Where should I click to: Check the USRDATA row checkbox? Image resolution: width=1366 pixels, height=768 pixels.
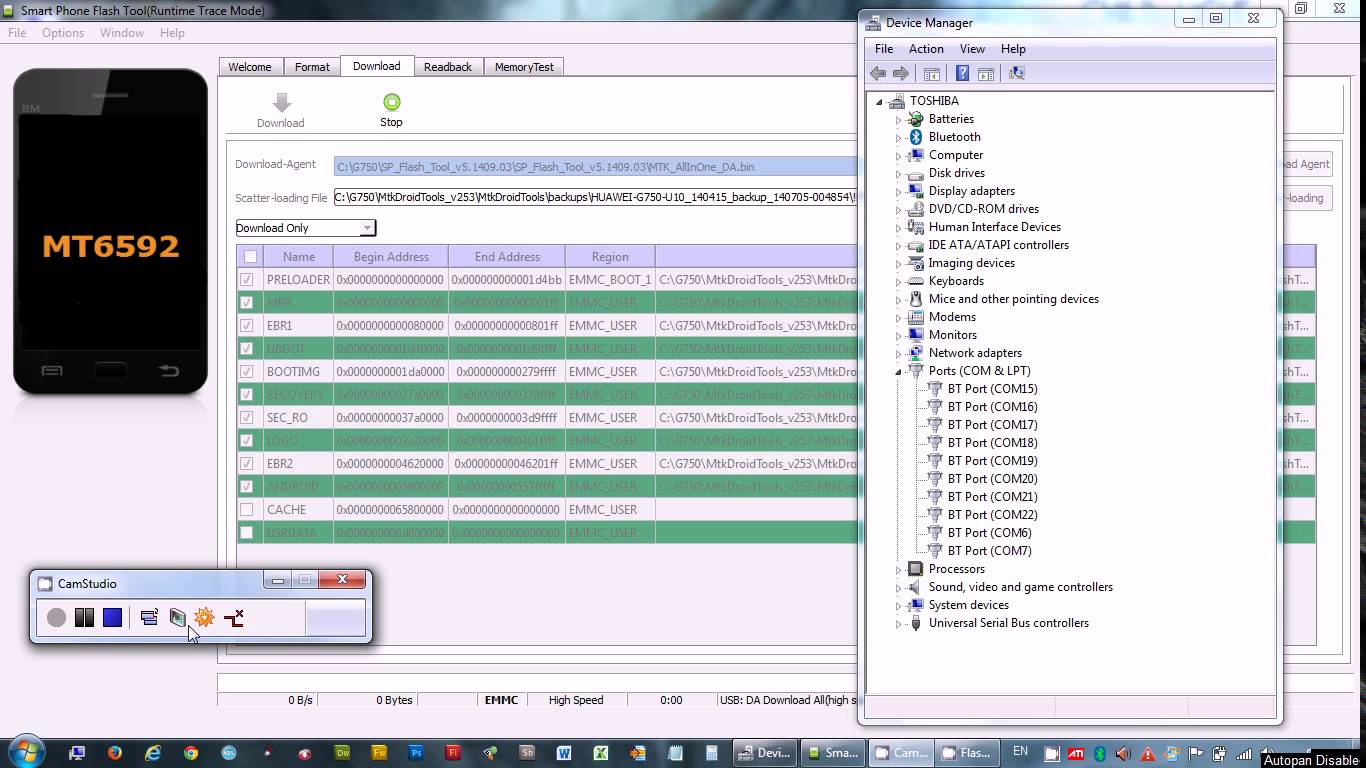click(247, 533)
